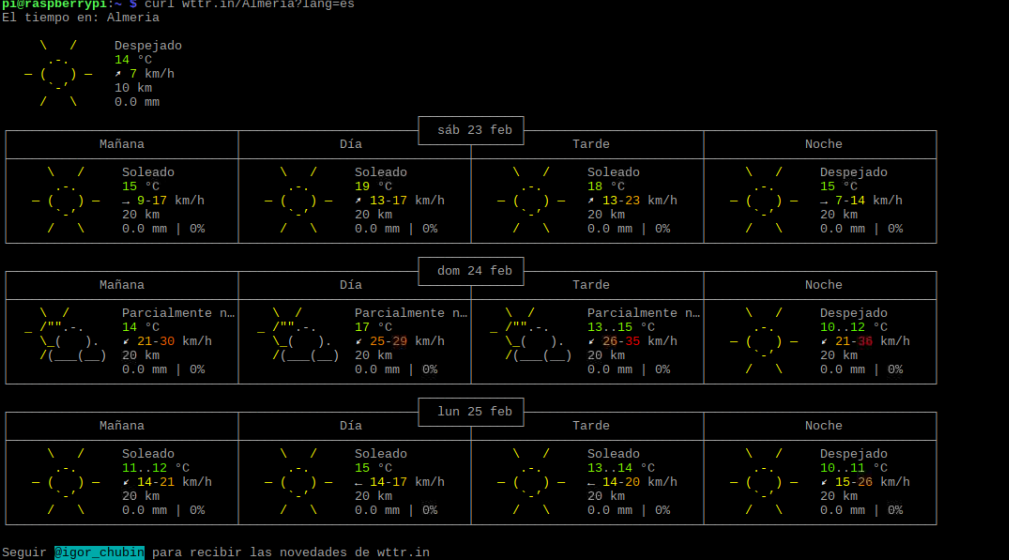Click the pi@raspberrypi prompt text
The height and width of the screenshot is (560, 1009).
[54, 5]
